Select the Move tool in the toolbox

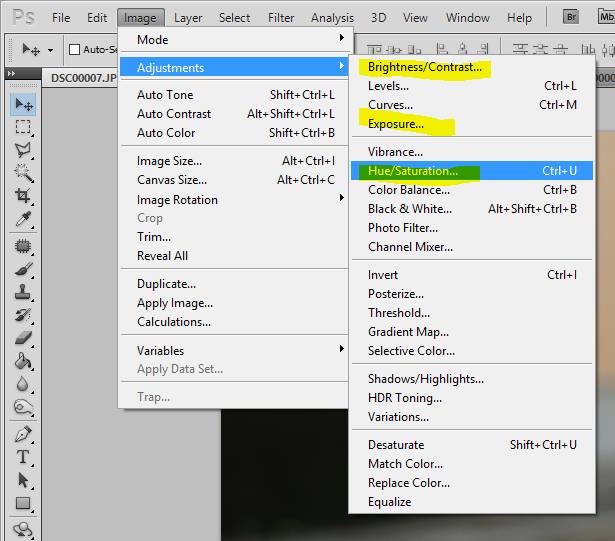(x=23, y=104)
